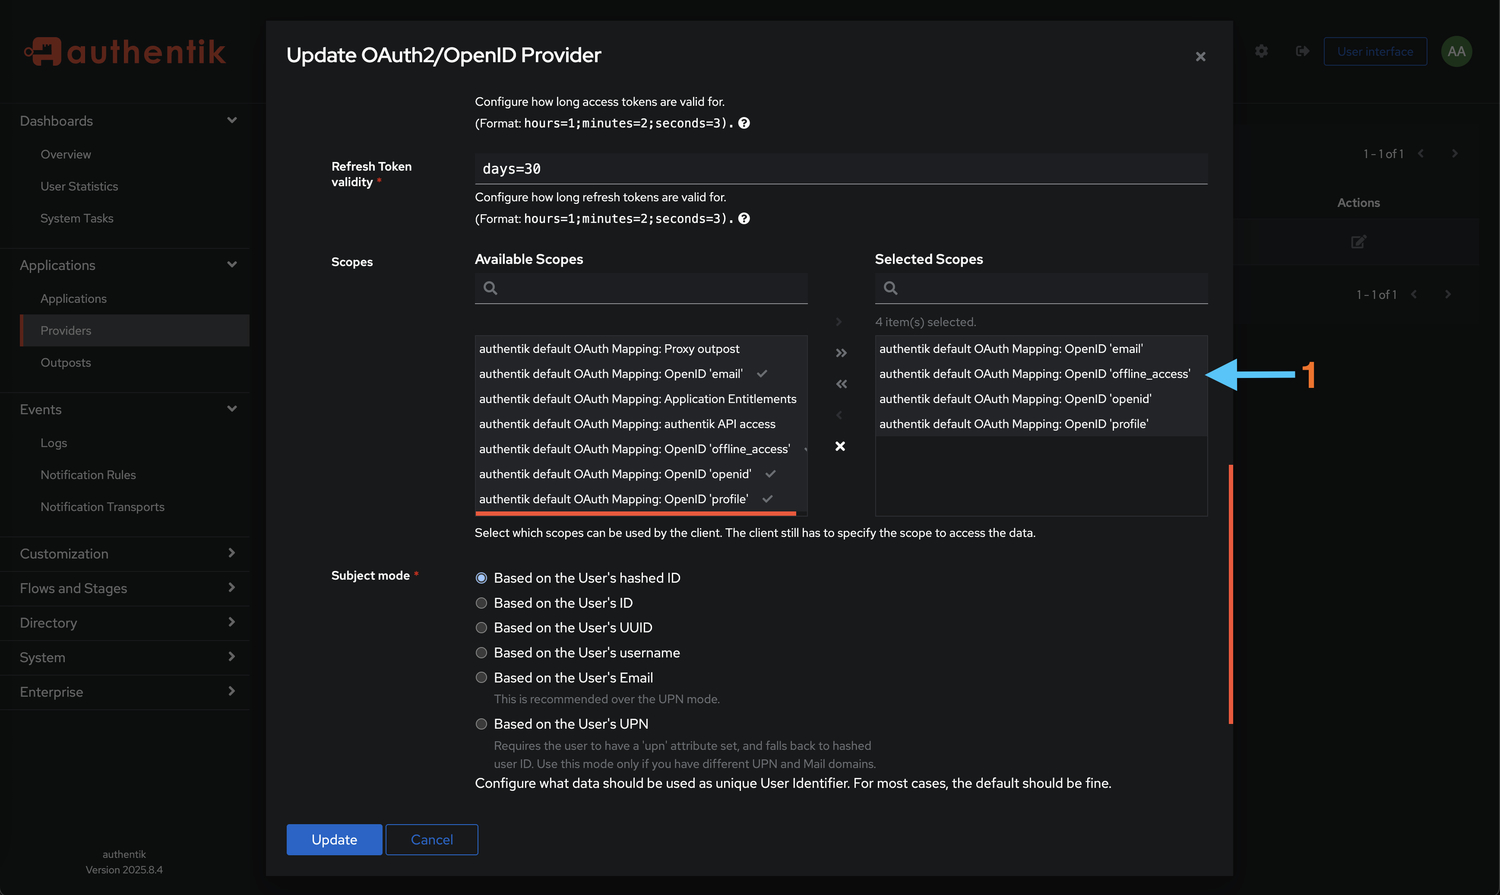The image size is (1500, 895).
Task: Cancel the provider update
Action: point(431,839)
